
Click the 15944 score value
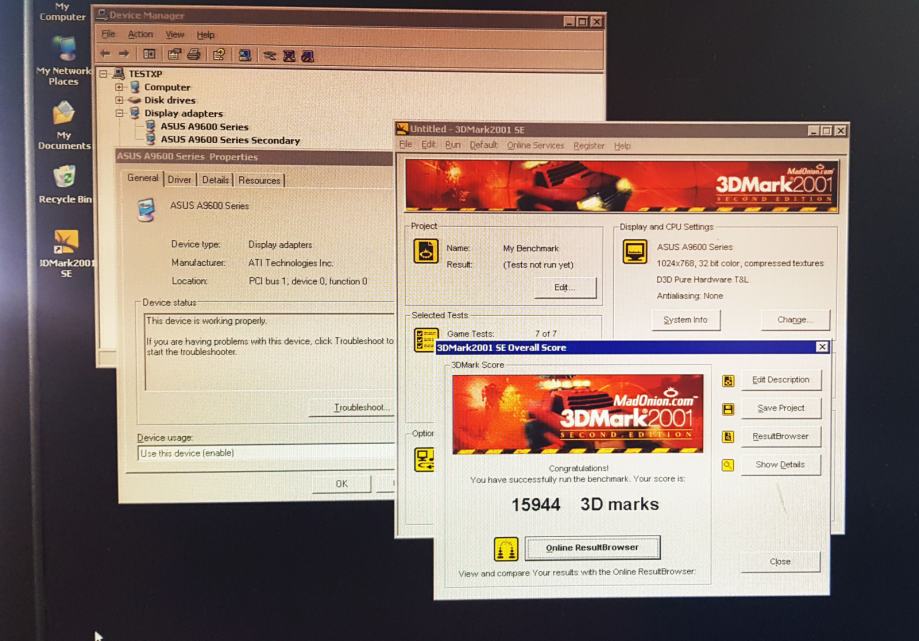coord(536,504)
